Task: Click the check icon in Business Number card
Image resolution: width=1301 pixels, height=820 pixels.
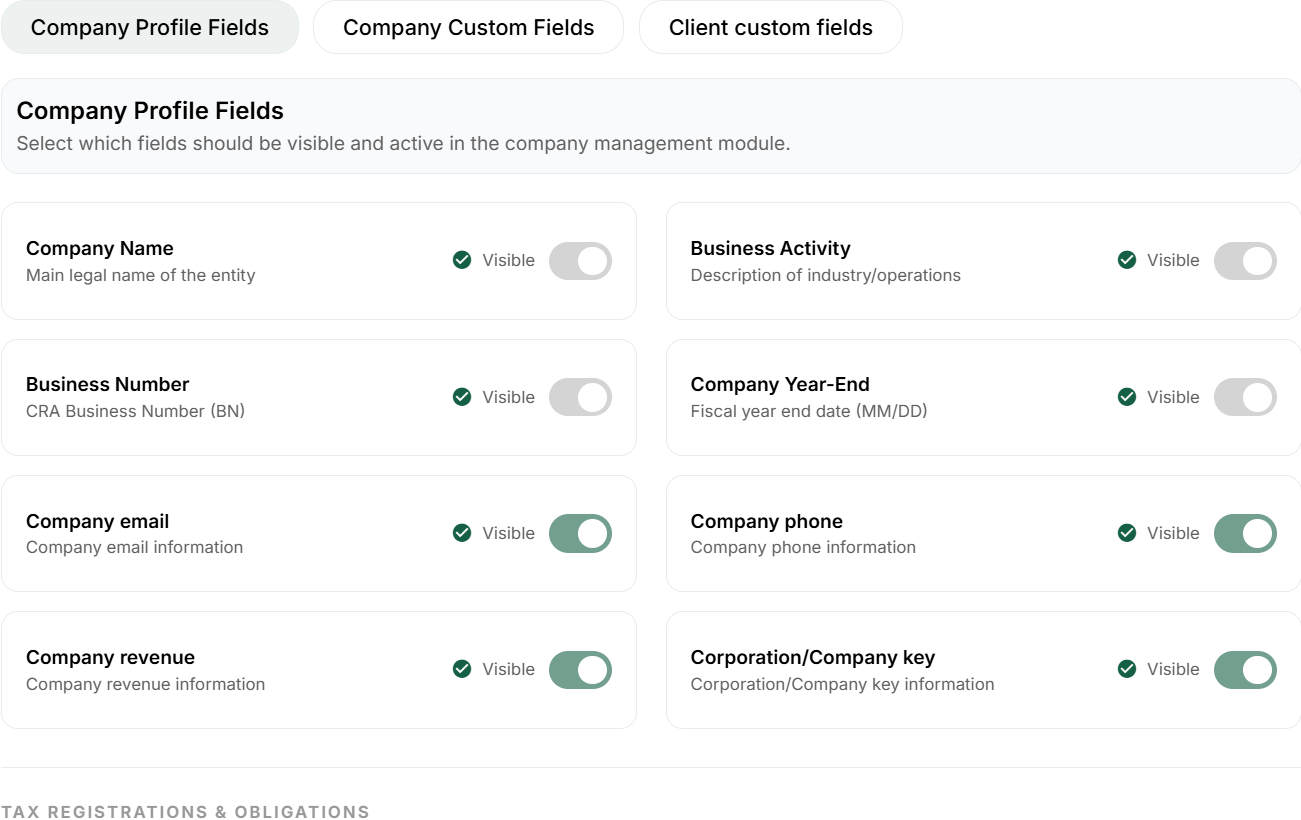Action: click(462, 397)
